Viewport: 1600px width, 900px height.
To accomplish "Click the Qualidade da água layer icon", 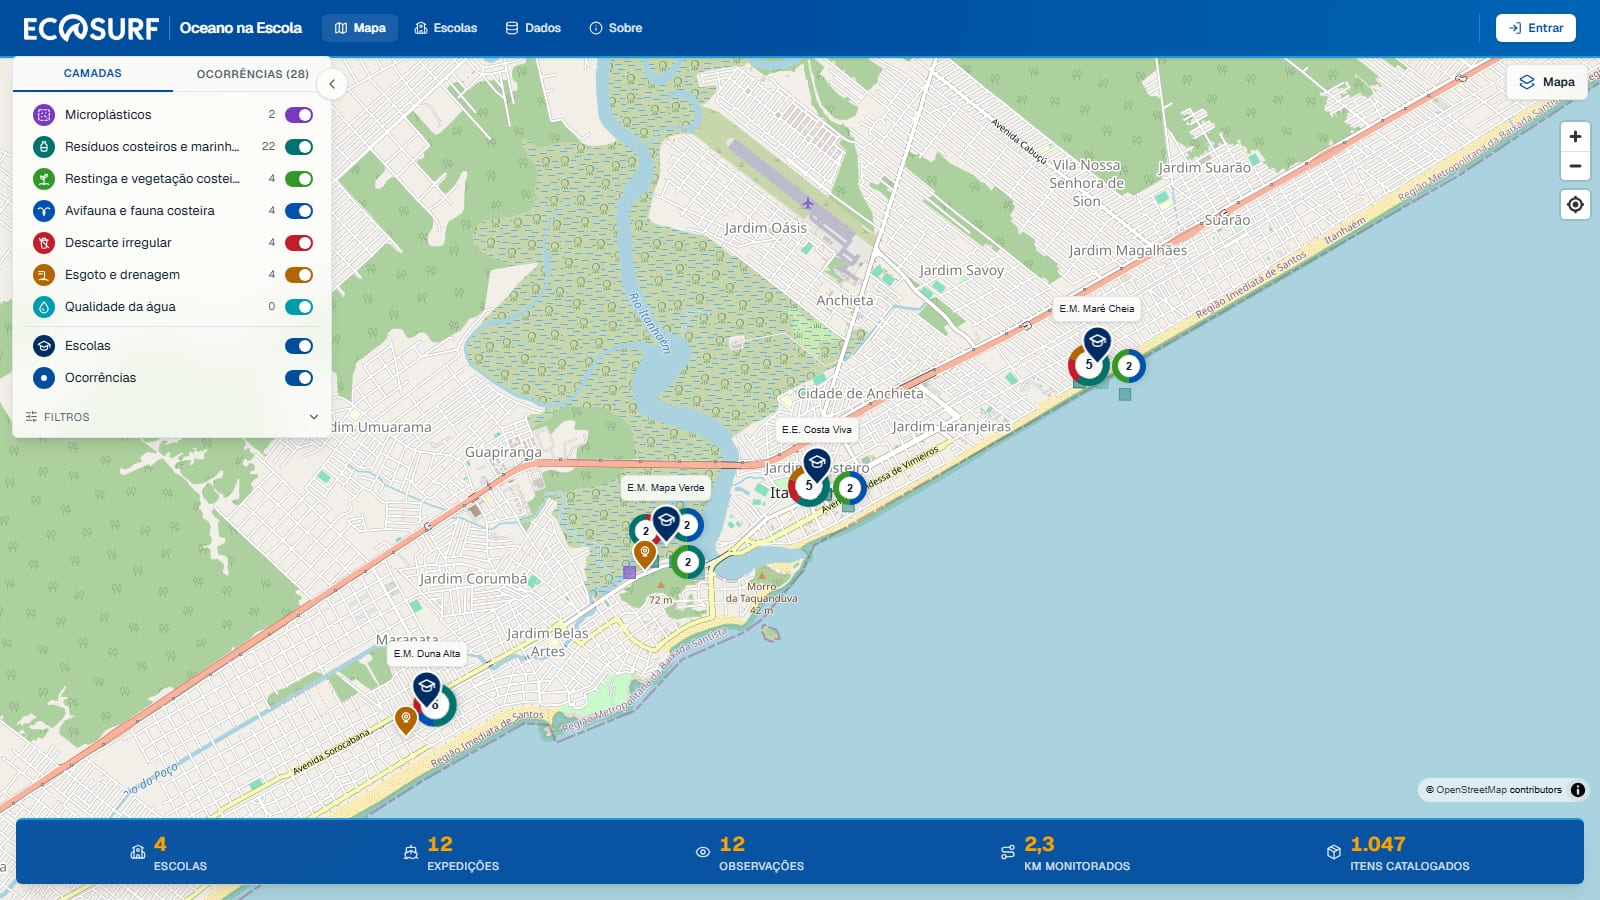I will coord(44,307).
